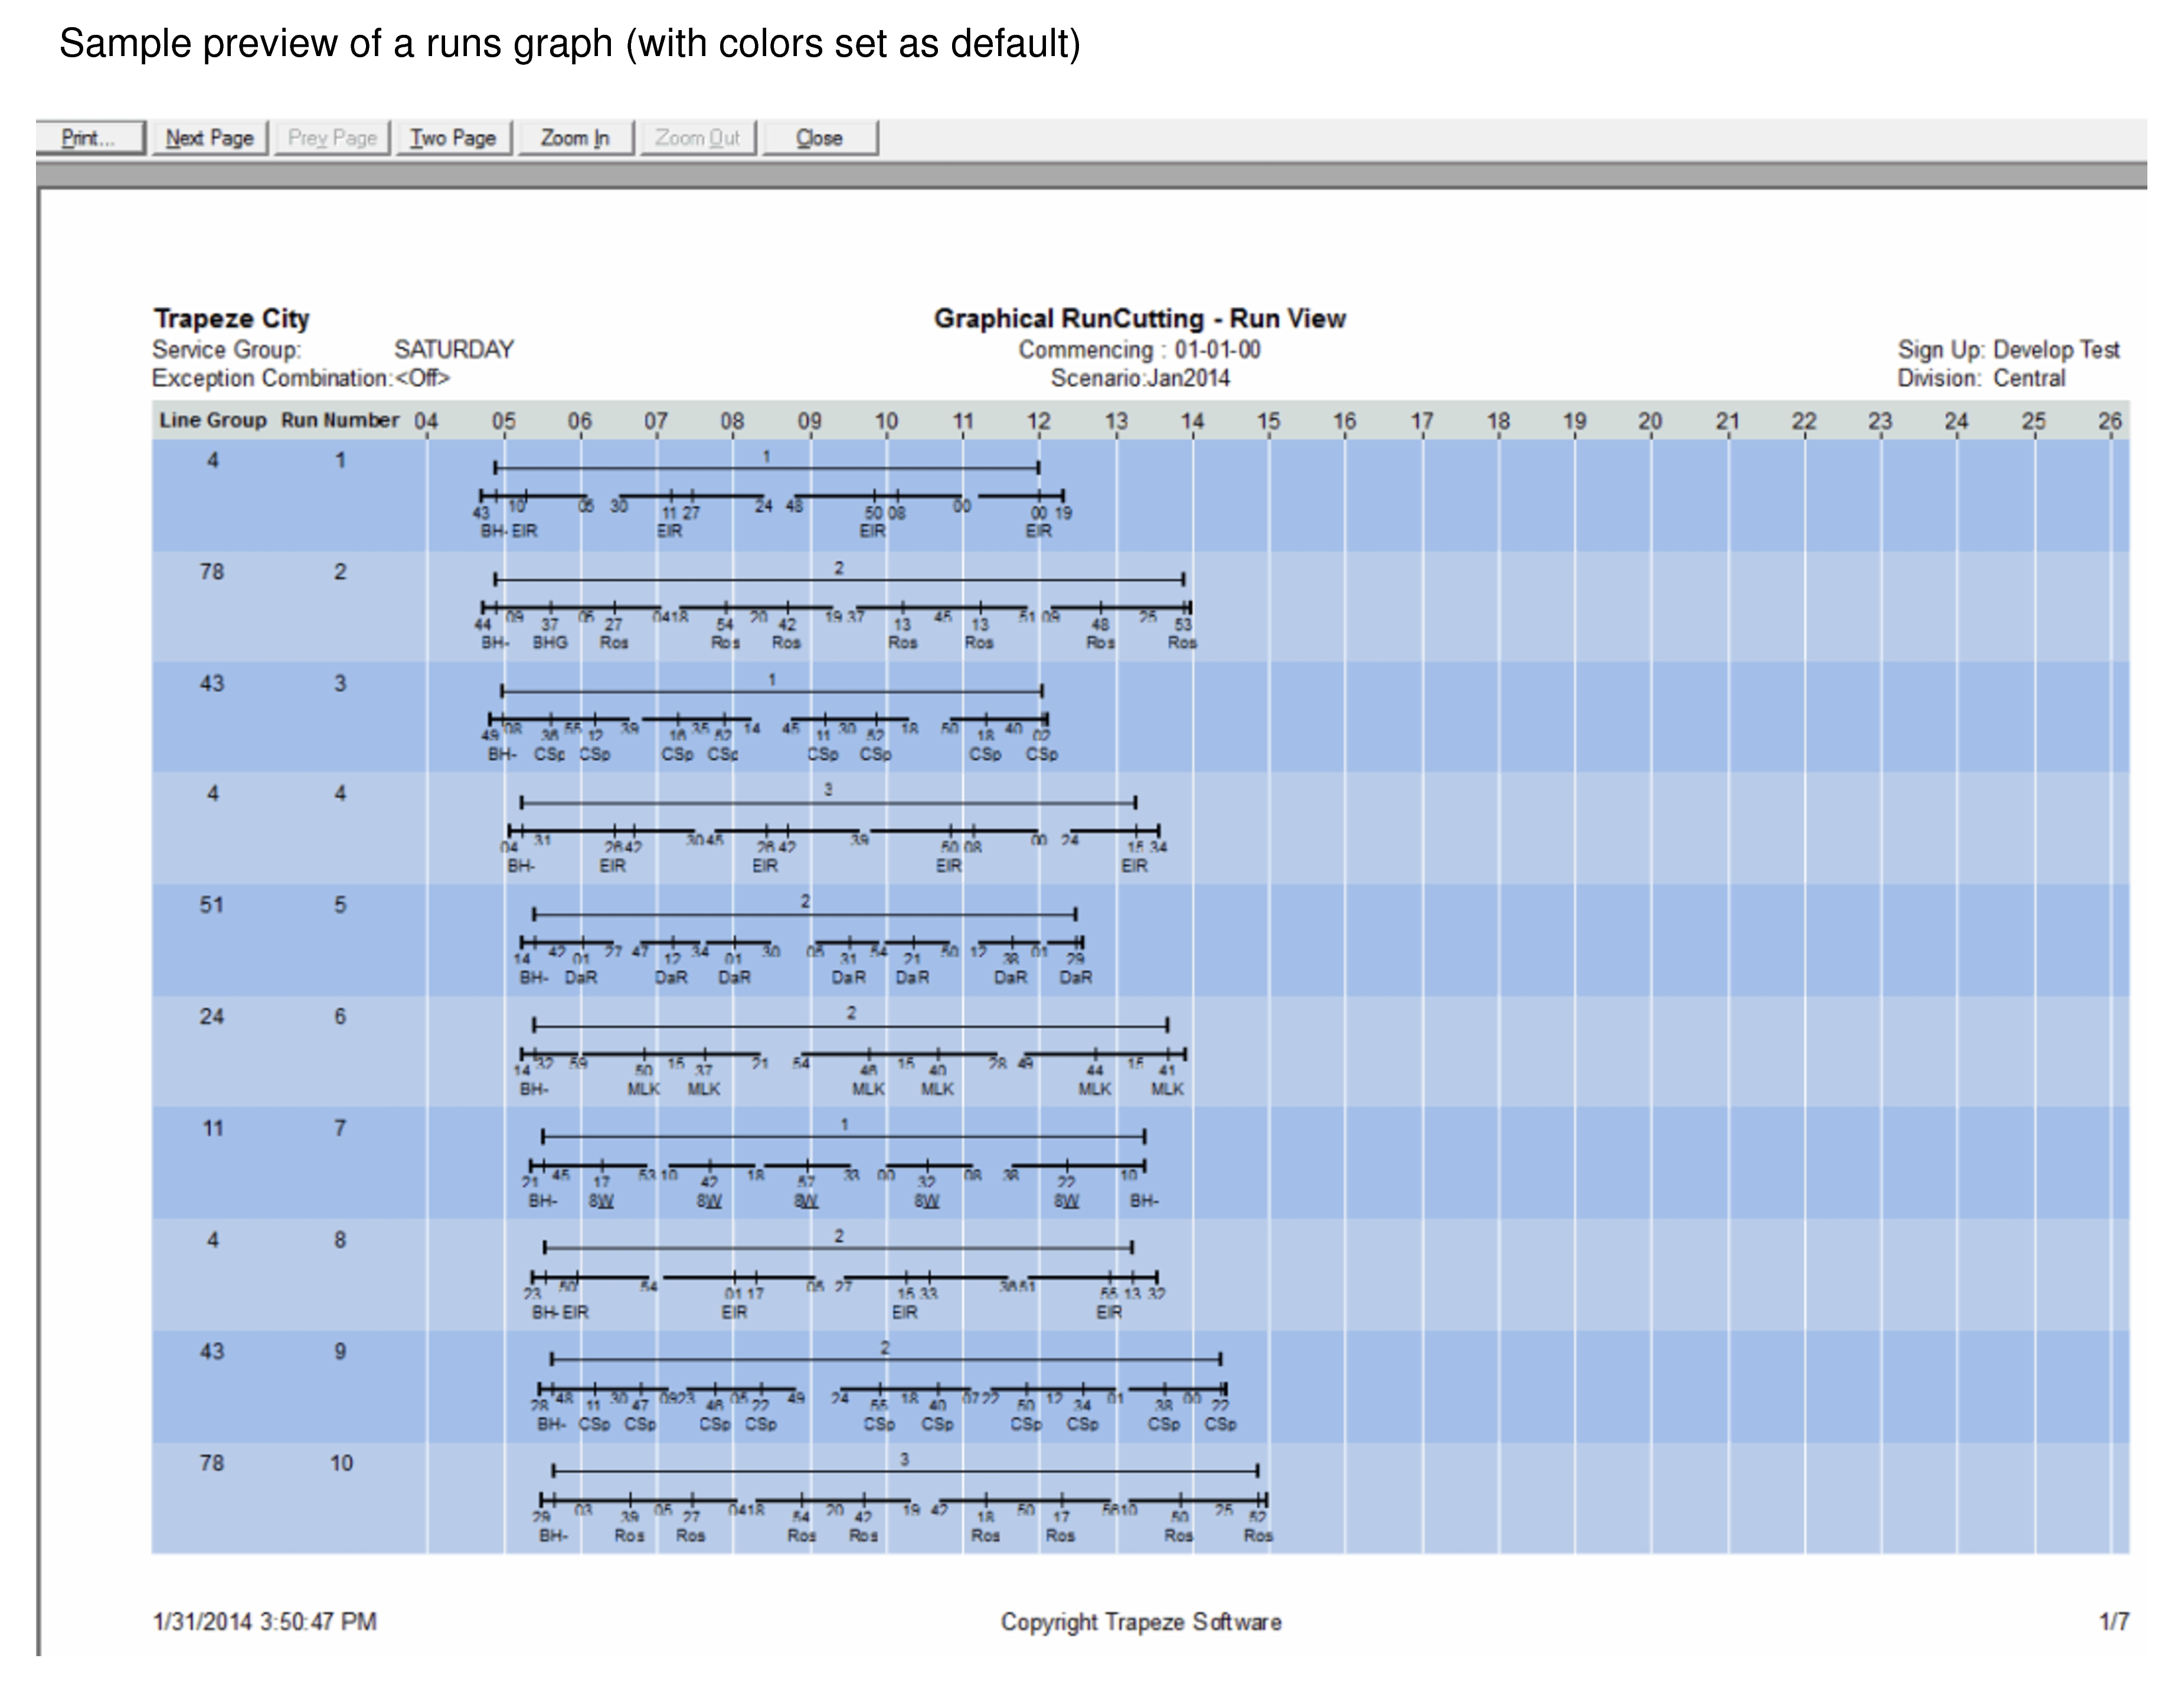
Task: Click the Run Number column header
Action: (339, 420)
